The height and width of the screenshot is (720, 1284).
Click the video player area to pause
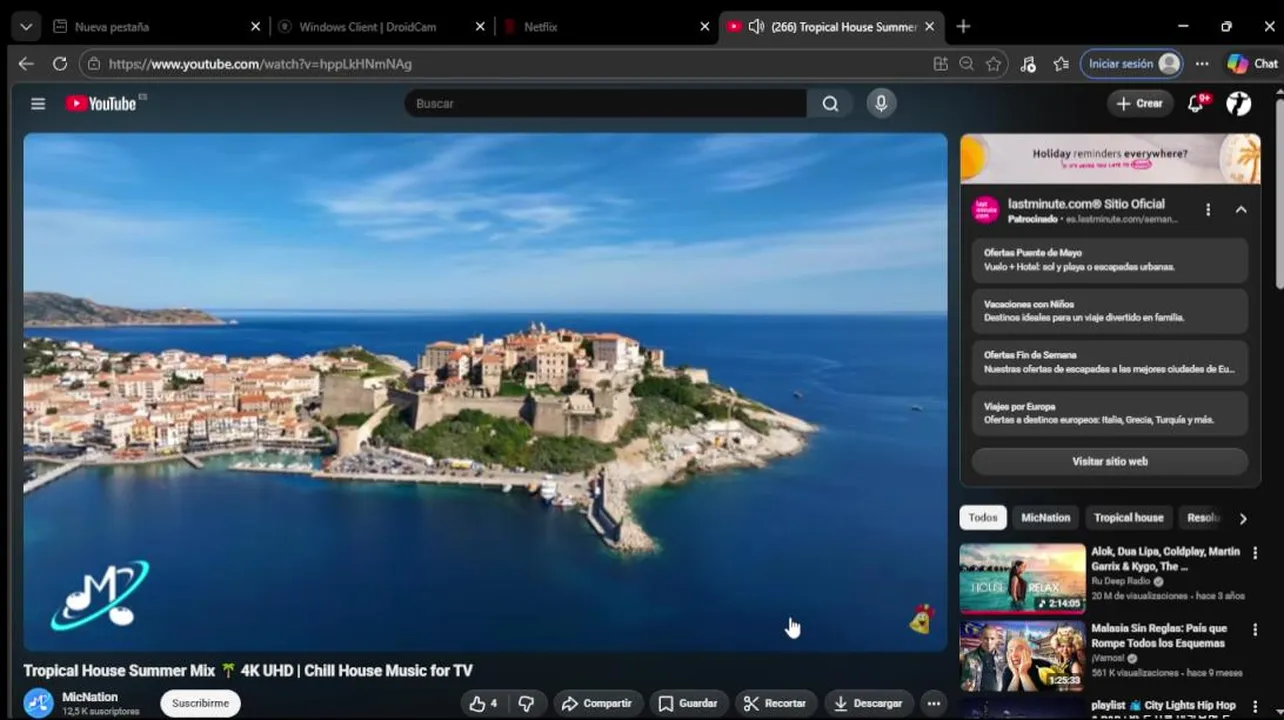click(x=485, y=392)
